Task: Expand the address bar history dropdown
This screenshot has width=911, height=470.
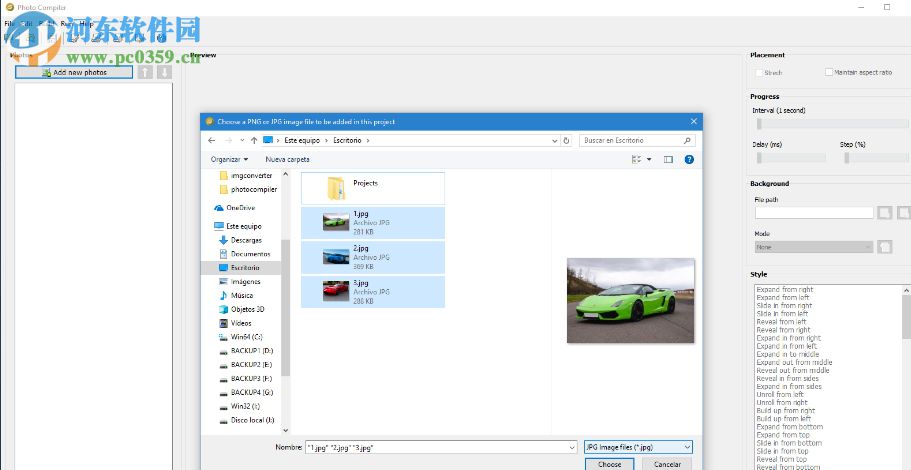Action: (x=555, y=141)
